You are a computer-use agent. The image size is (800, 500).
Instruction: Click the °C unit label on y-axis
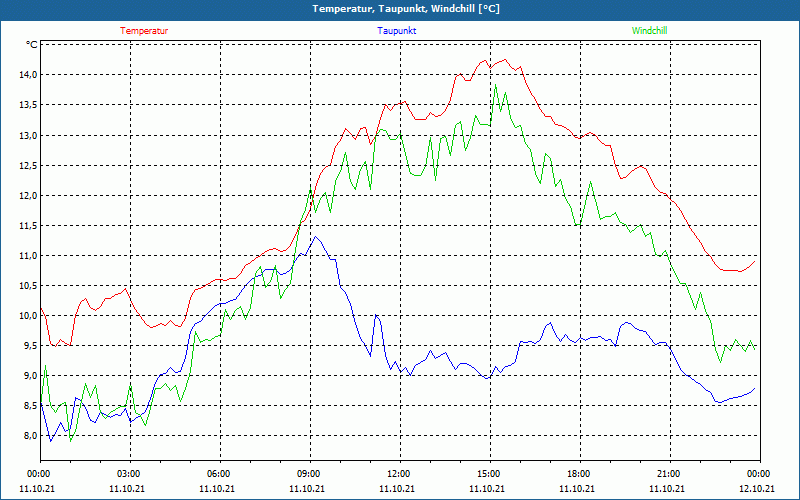click(x=32, y=45)
